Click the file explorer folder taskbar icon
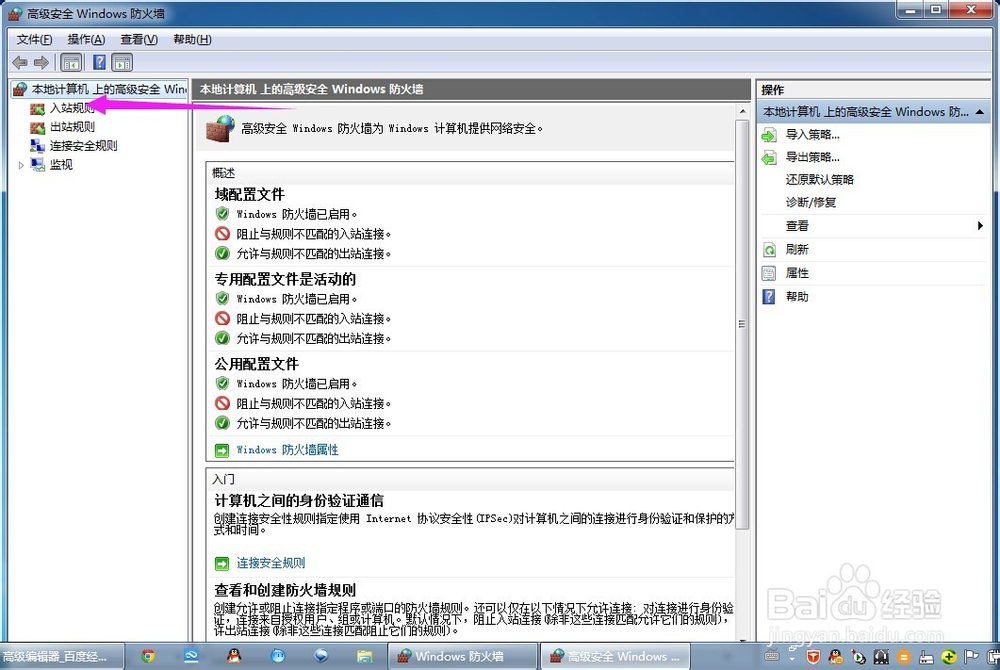 [x=364, y=656]
